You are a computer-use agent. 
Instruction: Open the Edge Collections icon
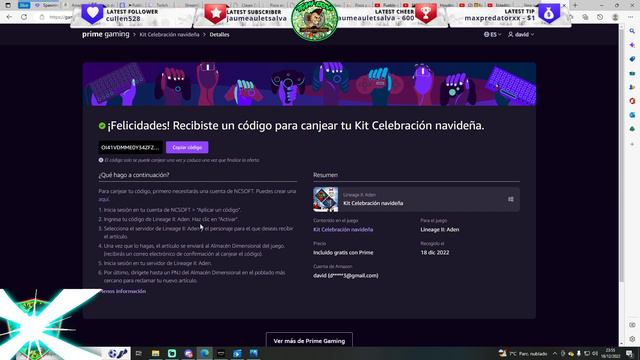[585, 17]
